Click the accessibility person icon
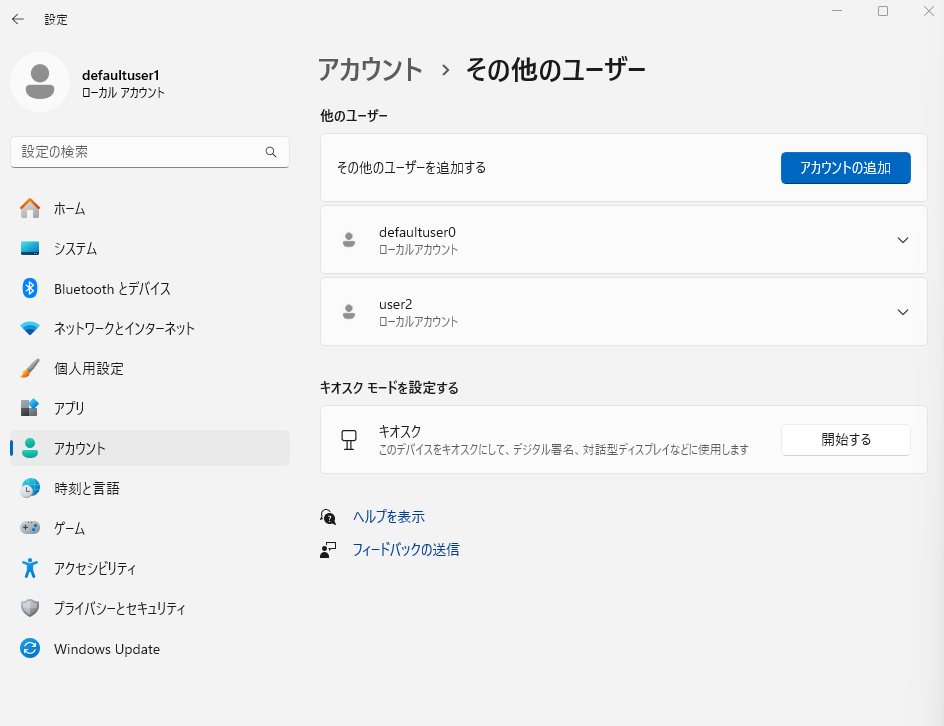This screenshot has width=944, height=726. click(x=30, y=568)
